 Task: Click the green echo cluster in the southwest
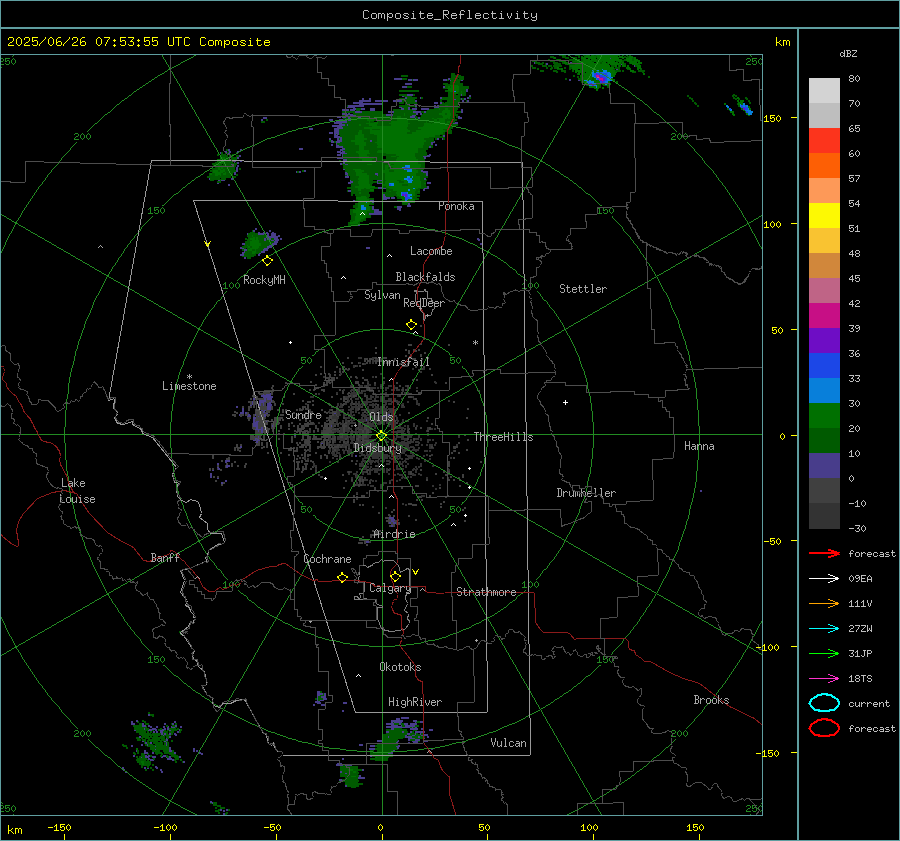click(157, 742)
